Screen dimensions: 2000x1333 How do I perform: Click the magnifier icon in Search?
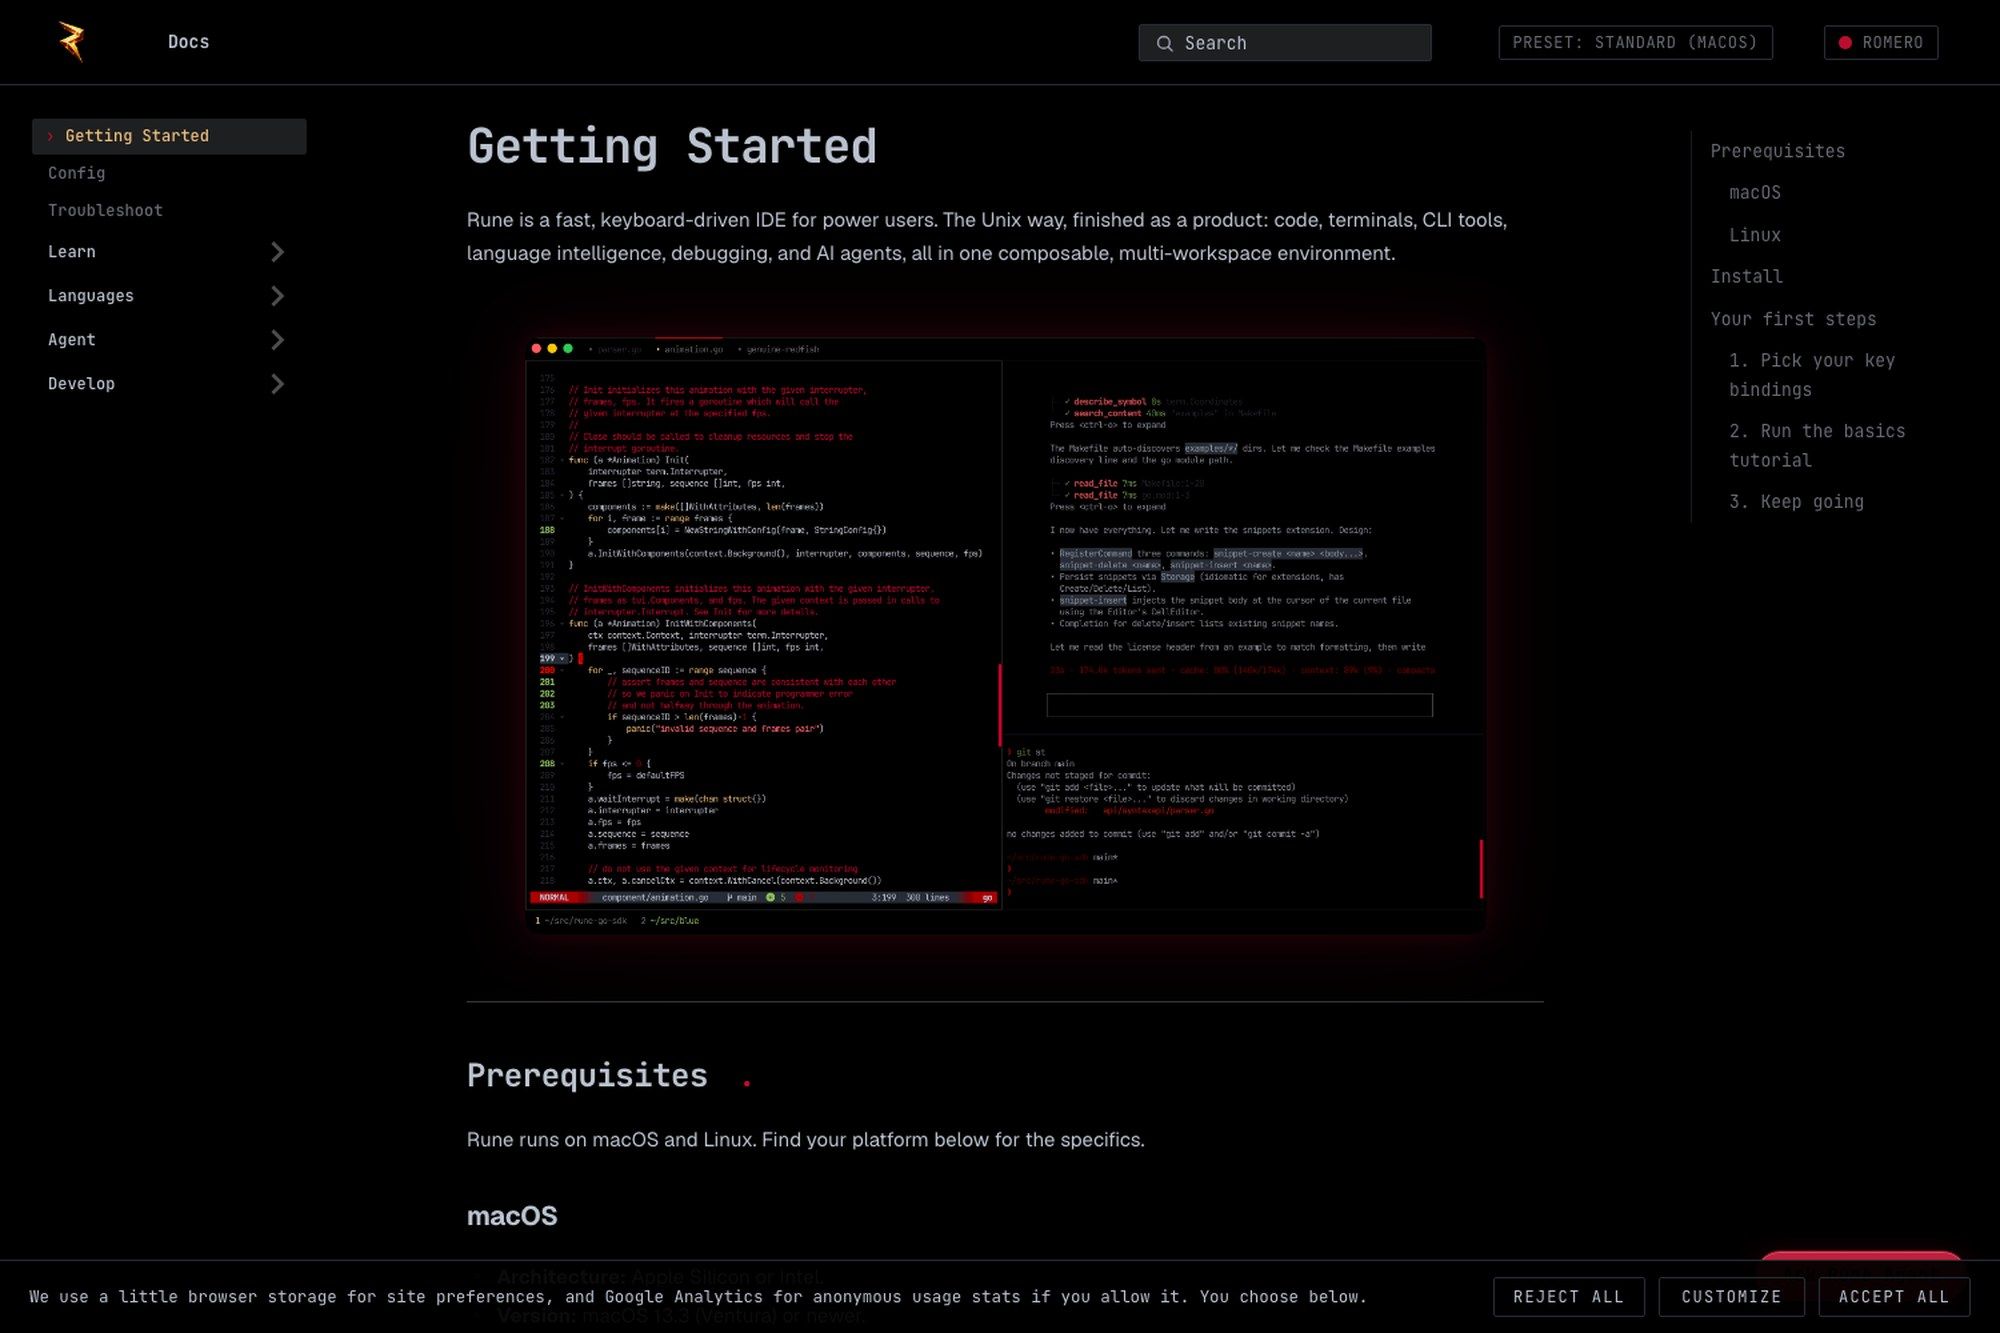click(1164, 43)
